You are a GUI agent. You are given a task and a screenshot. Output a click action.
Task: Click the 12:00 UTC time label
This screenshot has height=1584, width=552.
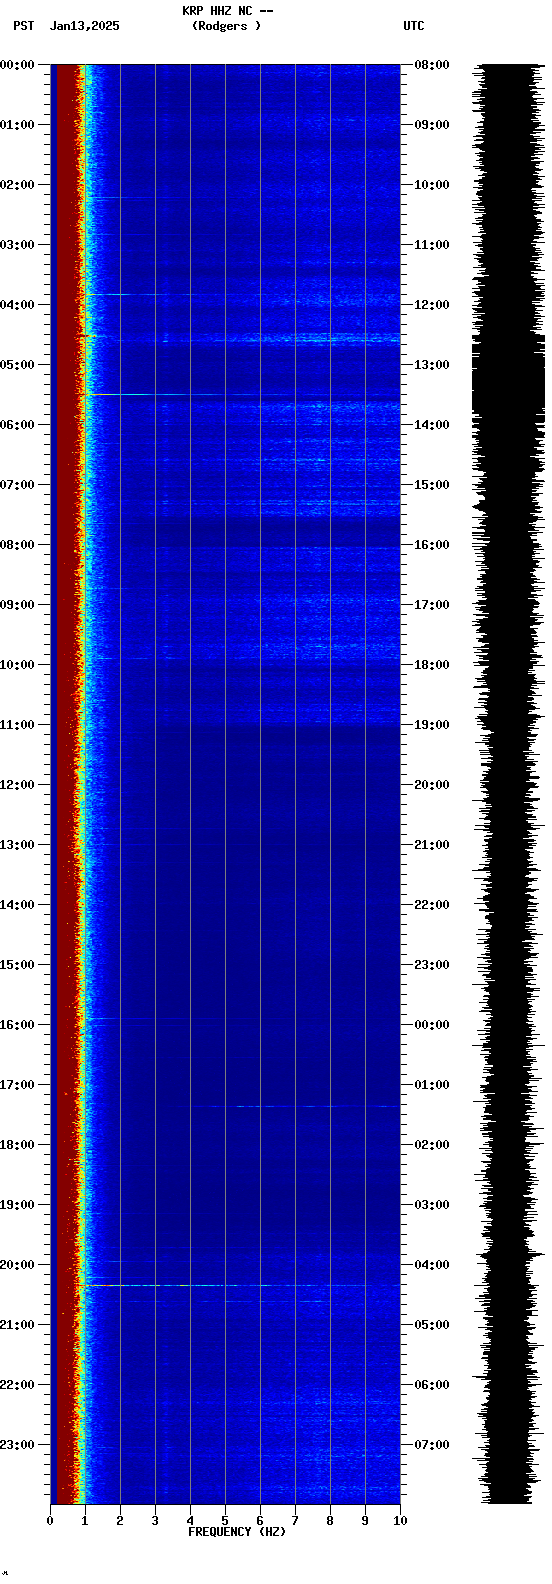point(432,305)
